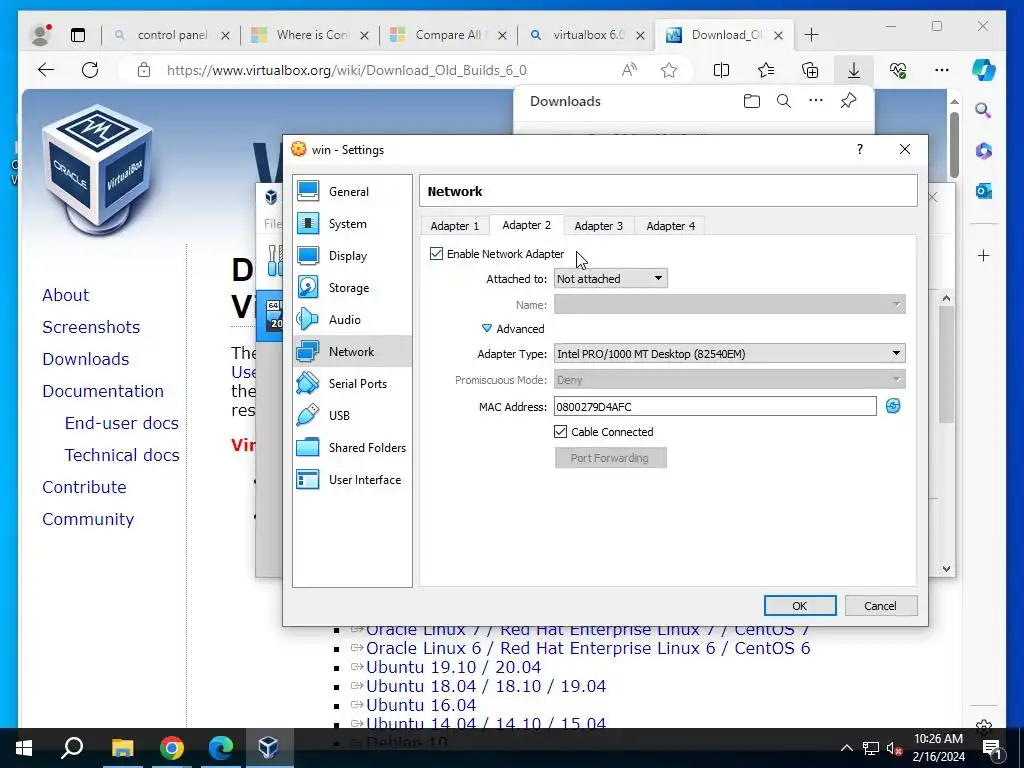Open Technical docs link
Viewport: 1024px width, 768px height.
[x=121, y=455]
